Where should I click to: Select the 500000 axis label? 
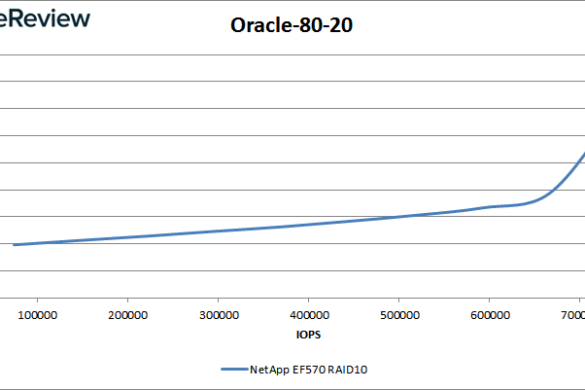[400, 315]
